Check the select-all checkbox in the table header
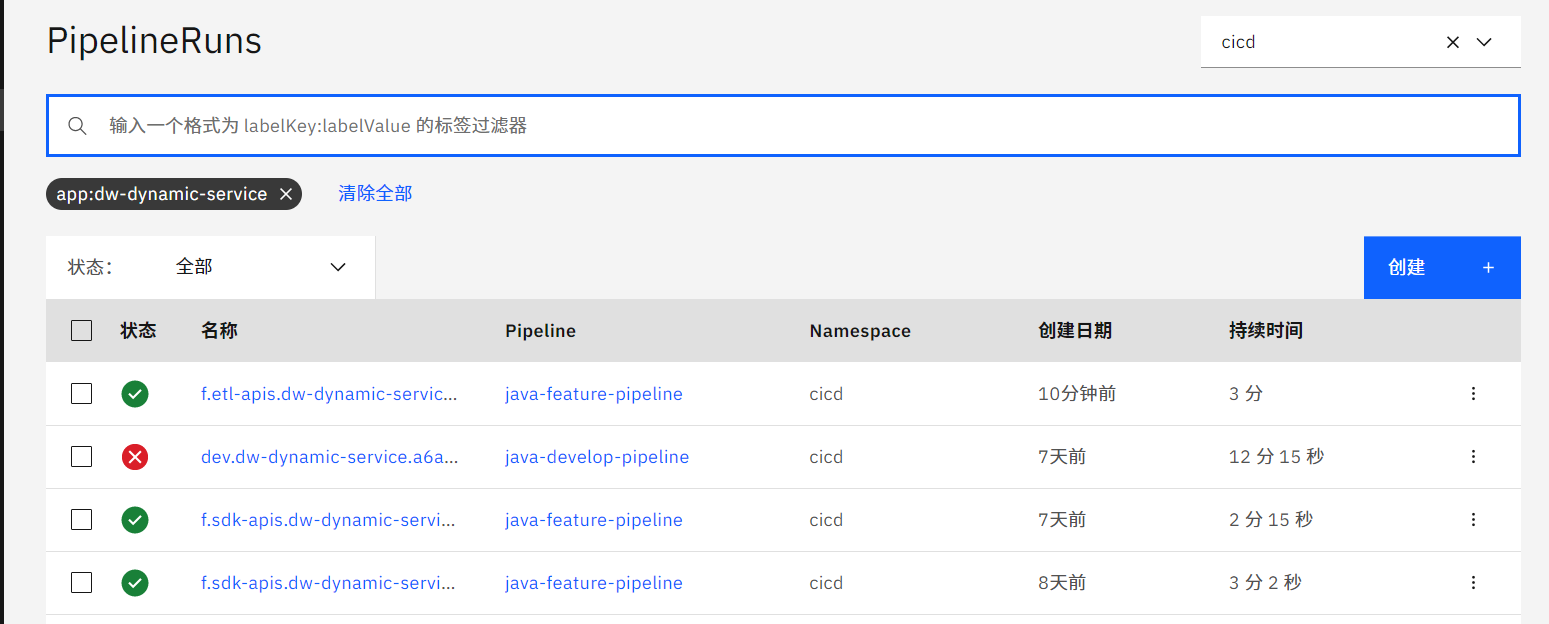Viewport: 1549px width, 624px height. [81, 330]
